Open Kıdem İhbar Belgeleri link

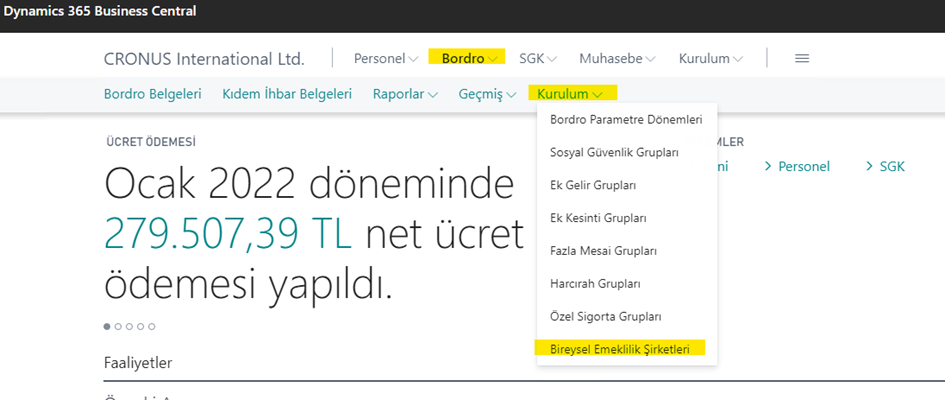[287, 94]
